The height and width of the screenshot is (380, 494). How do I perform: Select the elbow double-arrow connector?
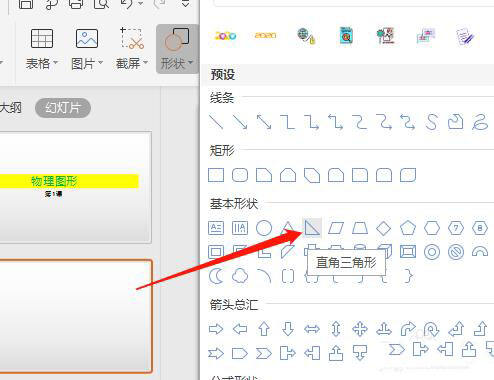[x=336, y=122]
